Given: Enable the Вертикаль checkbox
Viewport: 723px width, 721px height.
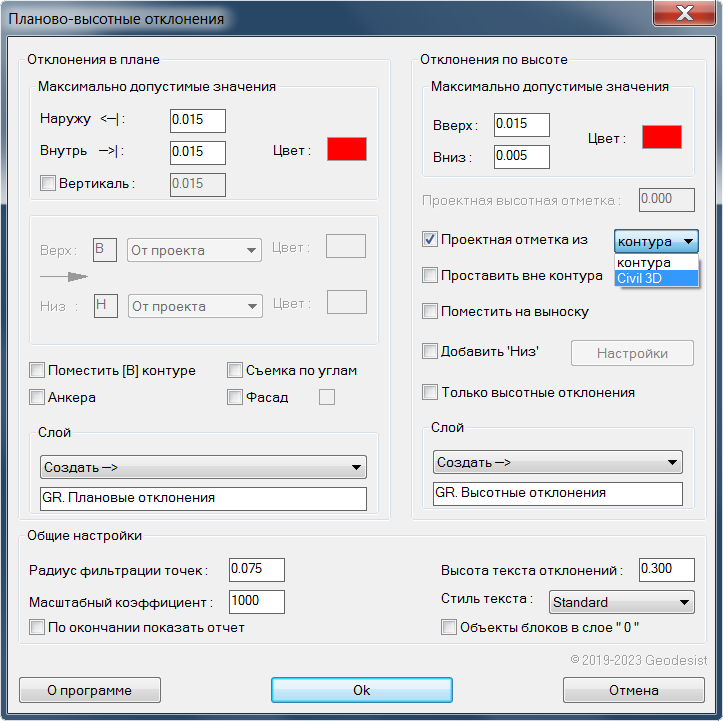Looking at the screenshot, I should pos(47,183).
